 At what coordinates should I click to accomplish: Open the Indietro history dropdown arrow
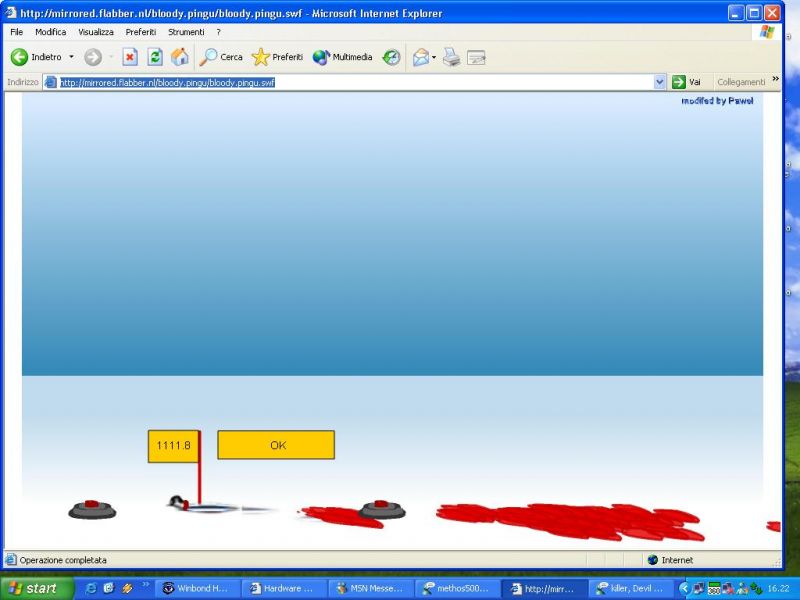pos(71,57)
